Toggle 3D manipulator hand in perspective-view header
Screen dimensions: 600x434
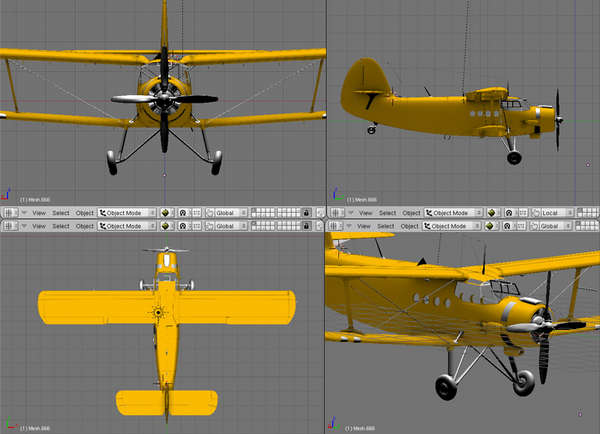point(534,226)
